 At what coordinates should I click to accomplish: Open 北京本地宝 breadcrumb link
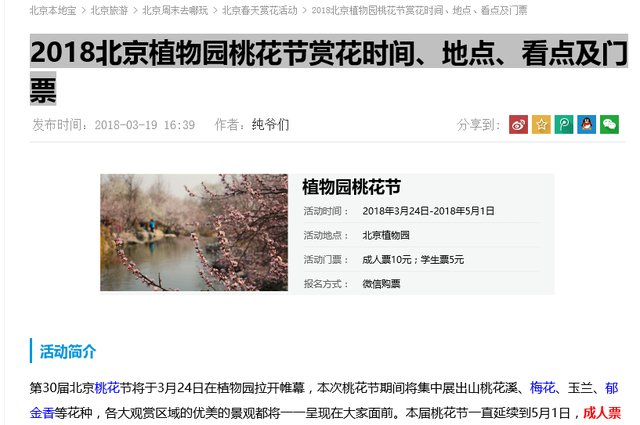53,10
